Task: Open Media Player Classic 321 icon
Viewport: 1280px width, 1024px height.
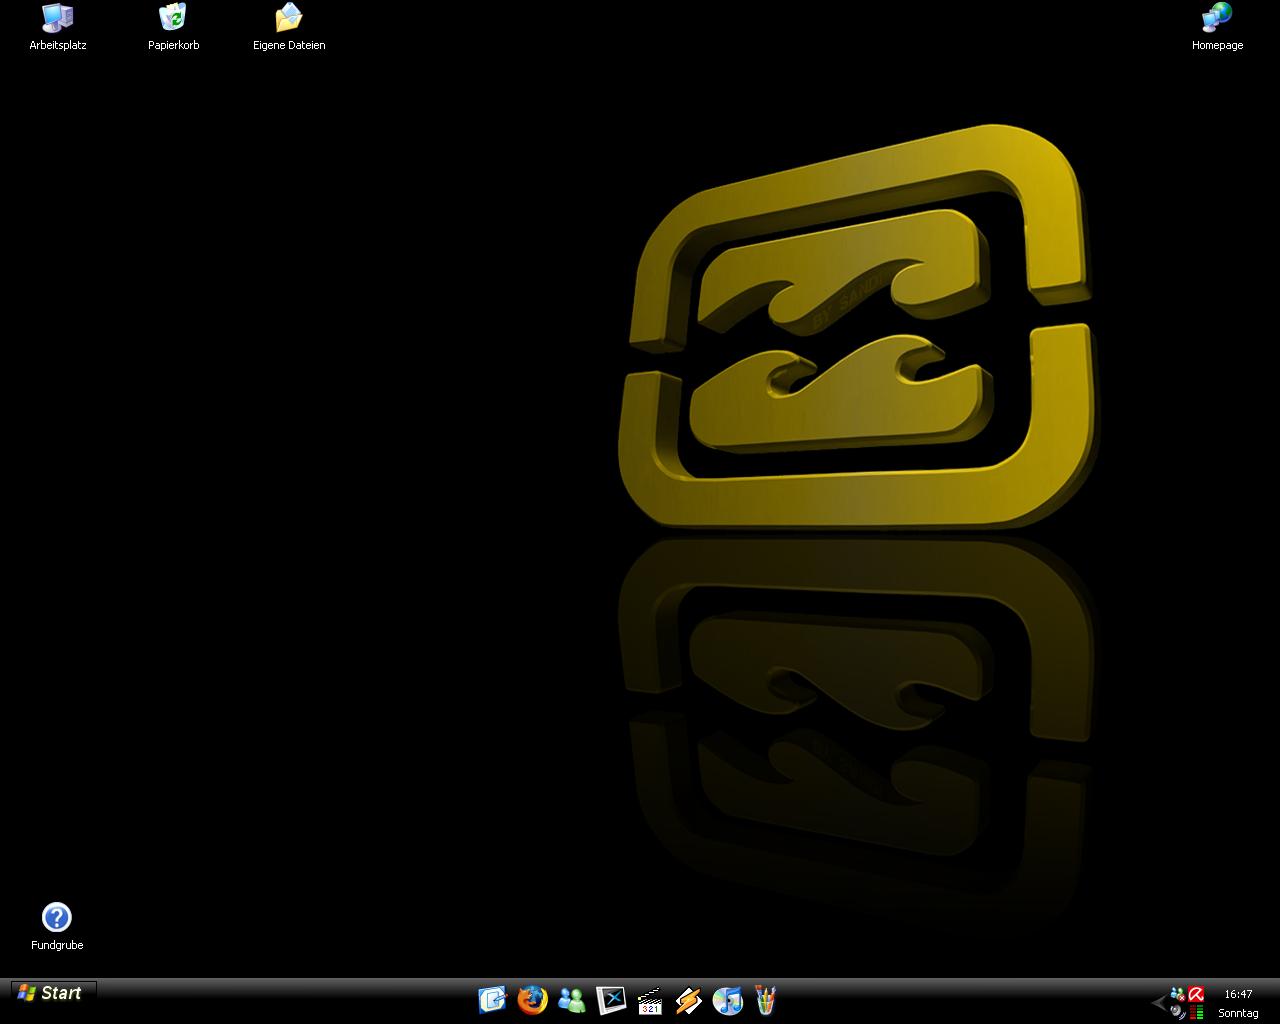Action: (x=650, y=1001)
